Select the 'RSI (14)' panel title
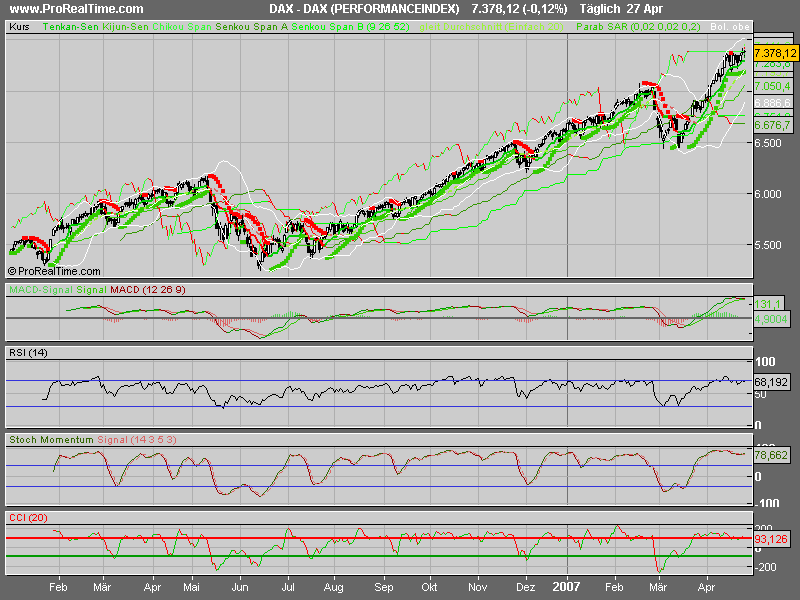Screen dimensions: 800x600 (28, 353)
